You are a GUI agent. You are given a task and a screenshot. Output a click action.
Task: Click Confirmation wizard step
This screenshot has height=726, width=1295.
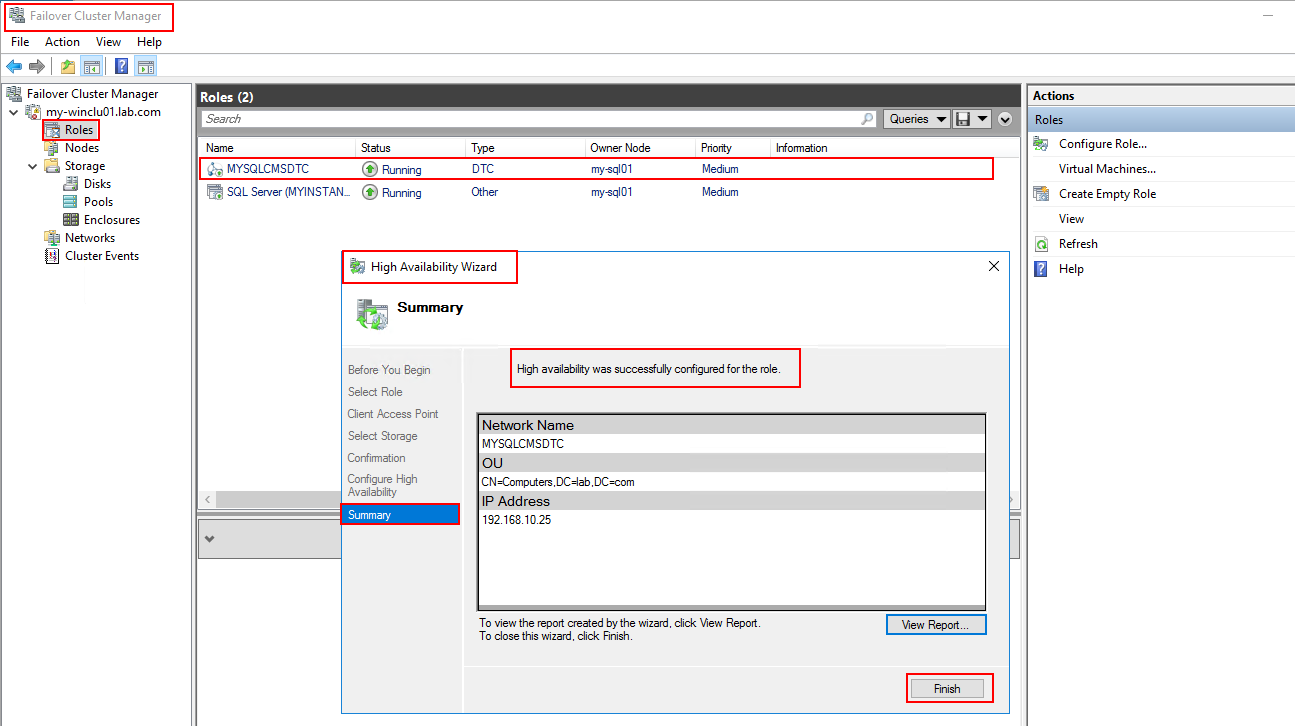click(x=376, y=458)
